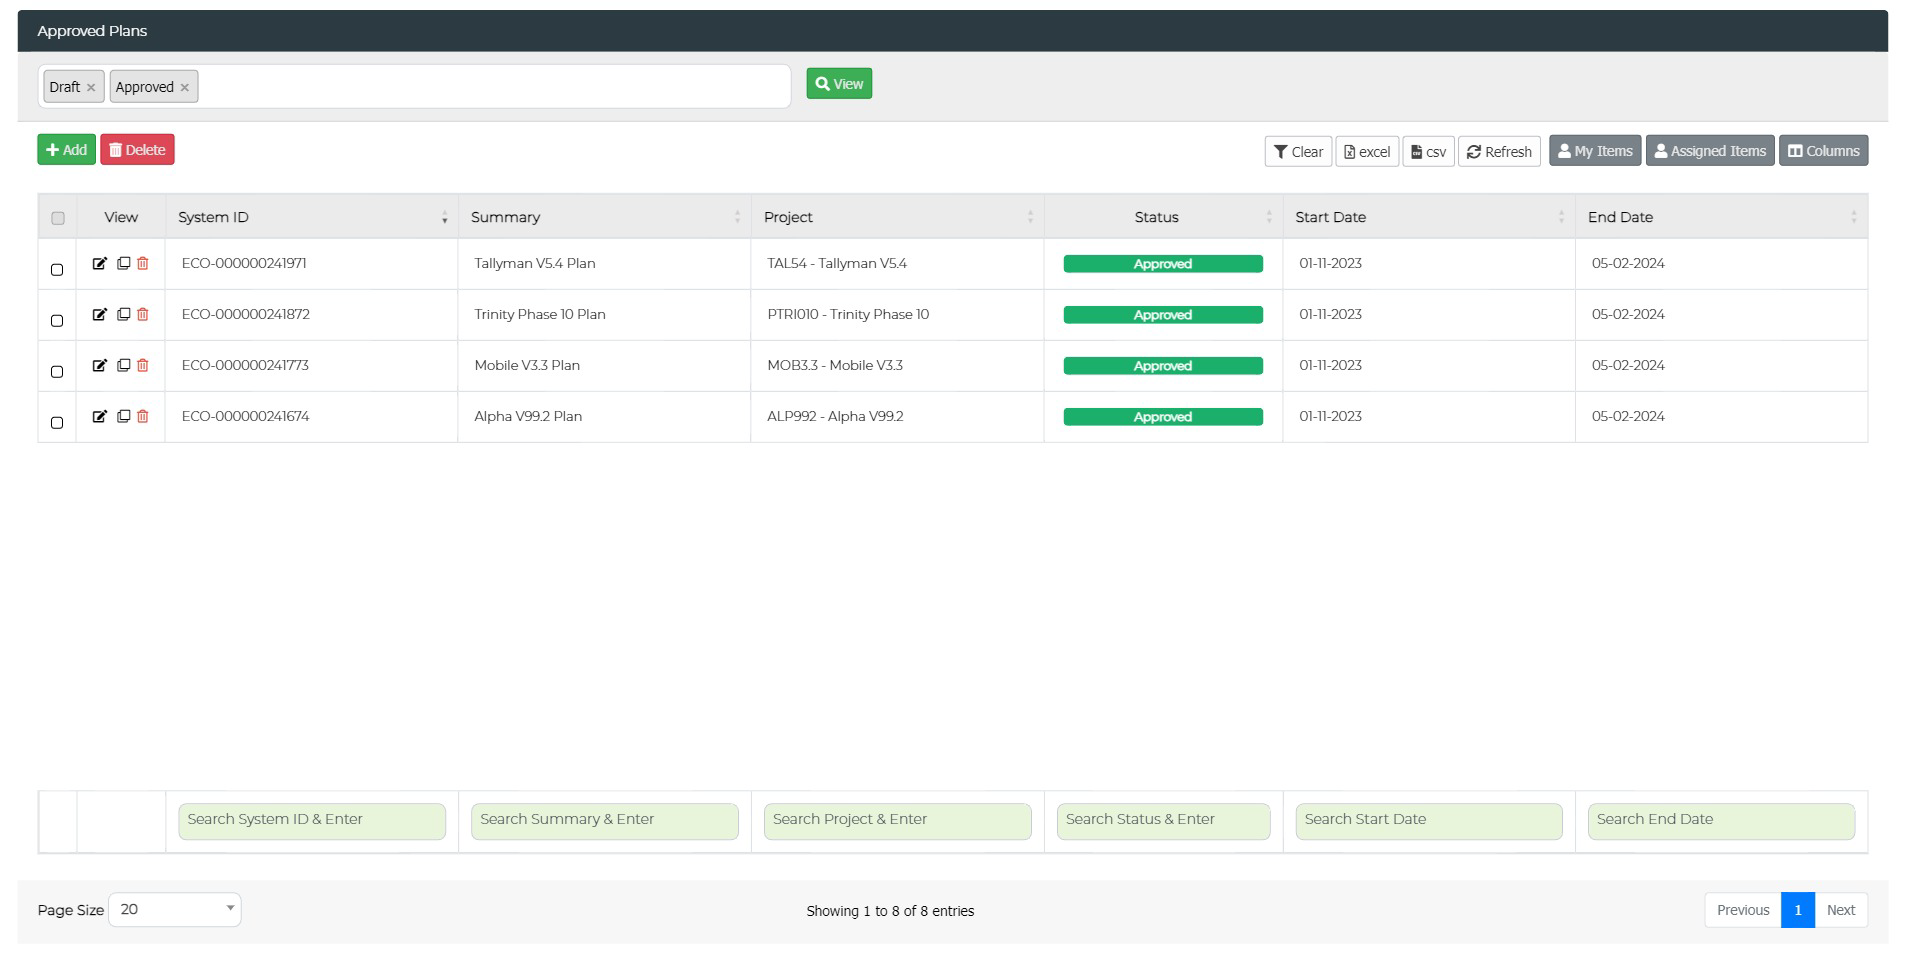
Task: Copy the Alpha V99.2 Plan row
Action: (123, 416)
